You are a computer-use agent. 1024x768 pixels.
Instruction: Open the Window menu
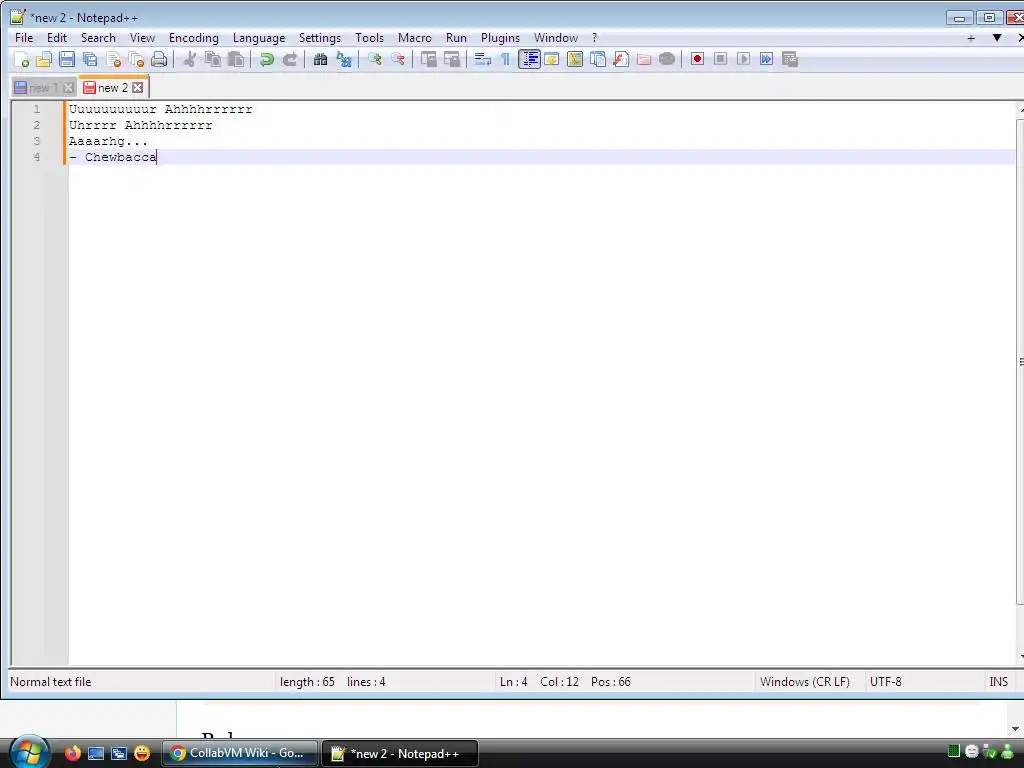pyautogui.click(x=556, y=38)
